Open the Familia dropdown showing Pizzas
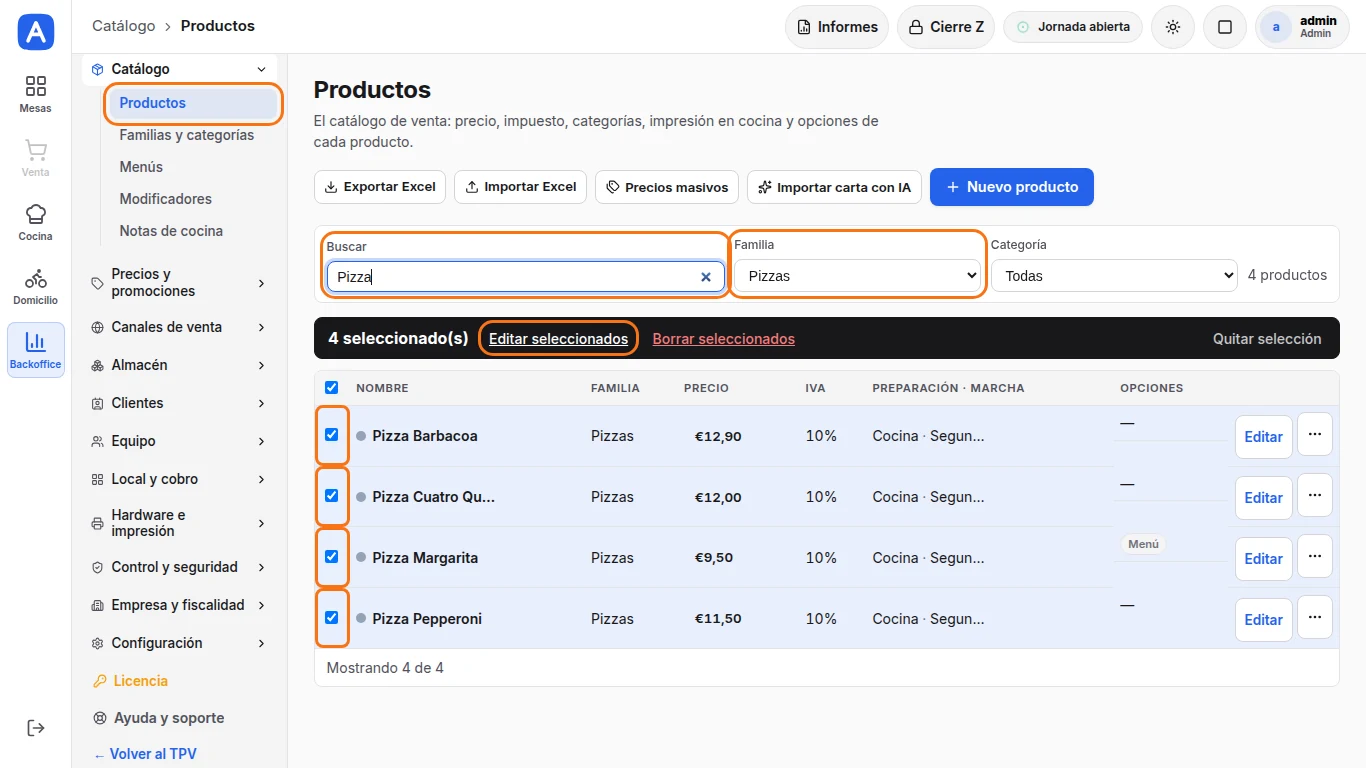The height and width of the screenshot is (768, 1366). (x=858, y=276)
